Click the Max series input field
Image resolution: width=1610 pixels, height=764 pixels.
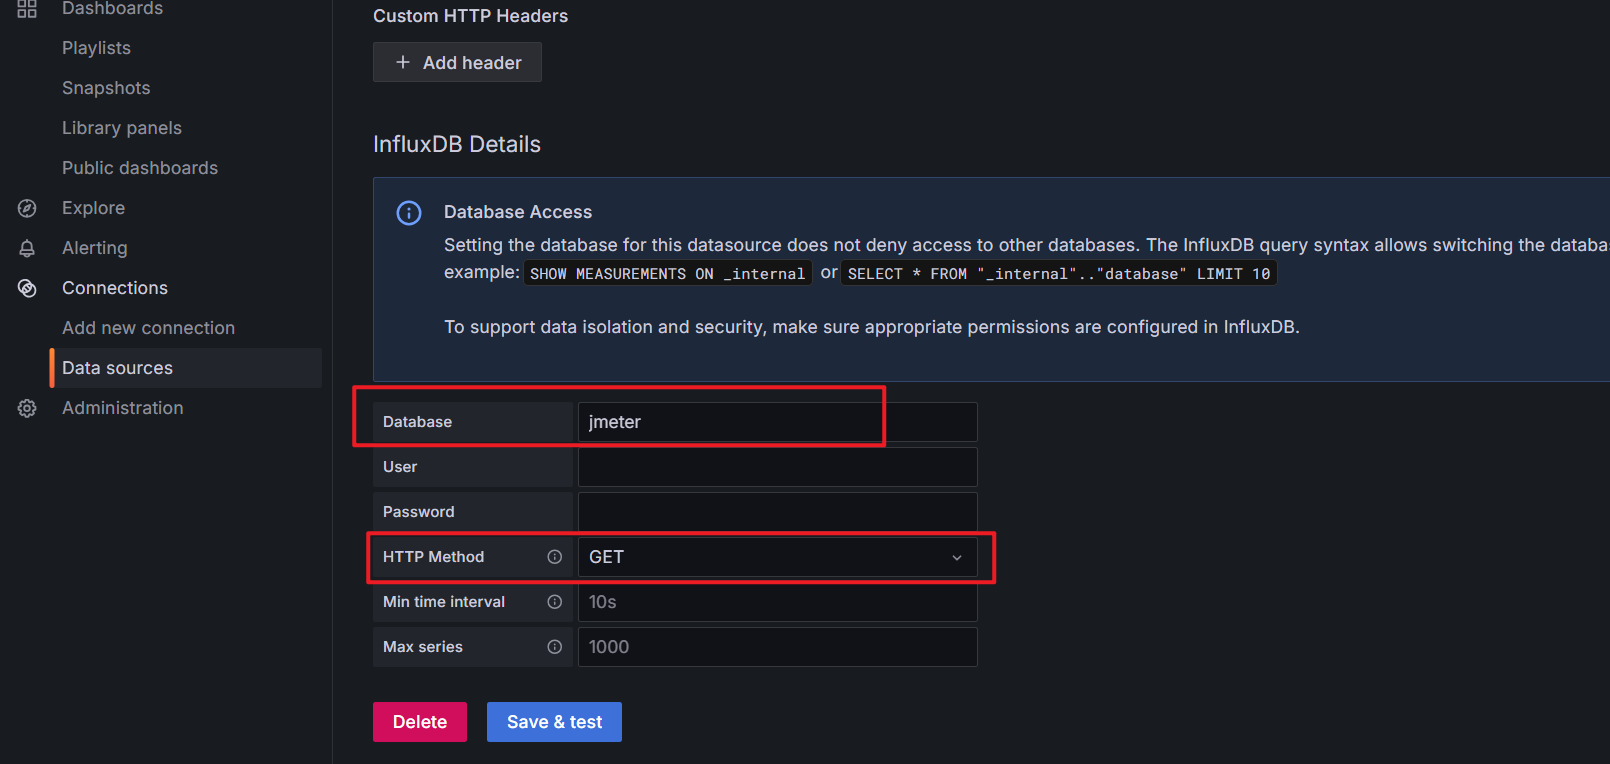(777, 647)
